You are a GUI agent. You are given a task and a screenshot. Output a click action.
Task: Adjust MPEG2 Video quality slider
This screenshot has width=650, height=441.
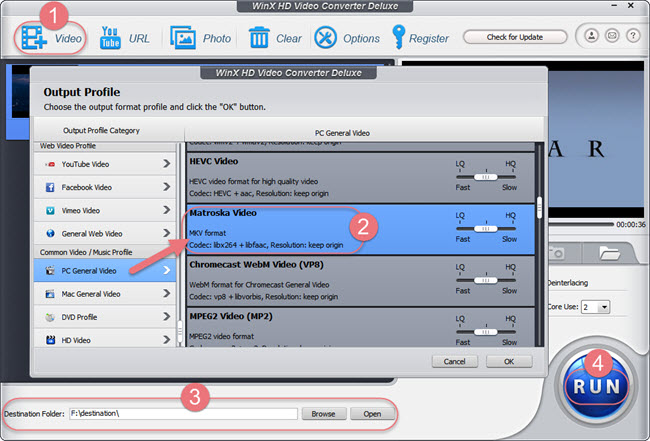click(486, 332)
